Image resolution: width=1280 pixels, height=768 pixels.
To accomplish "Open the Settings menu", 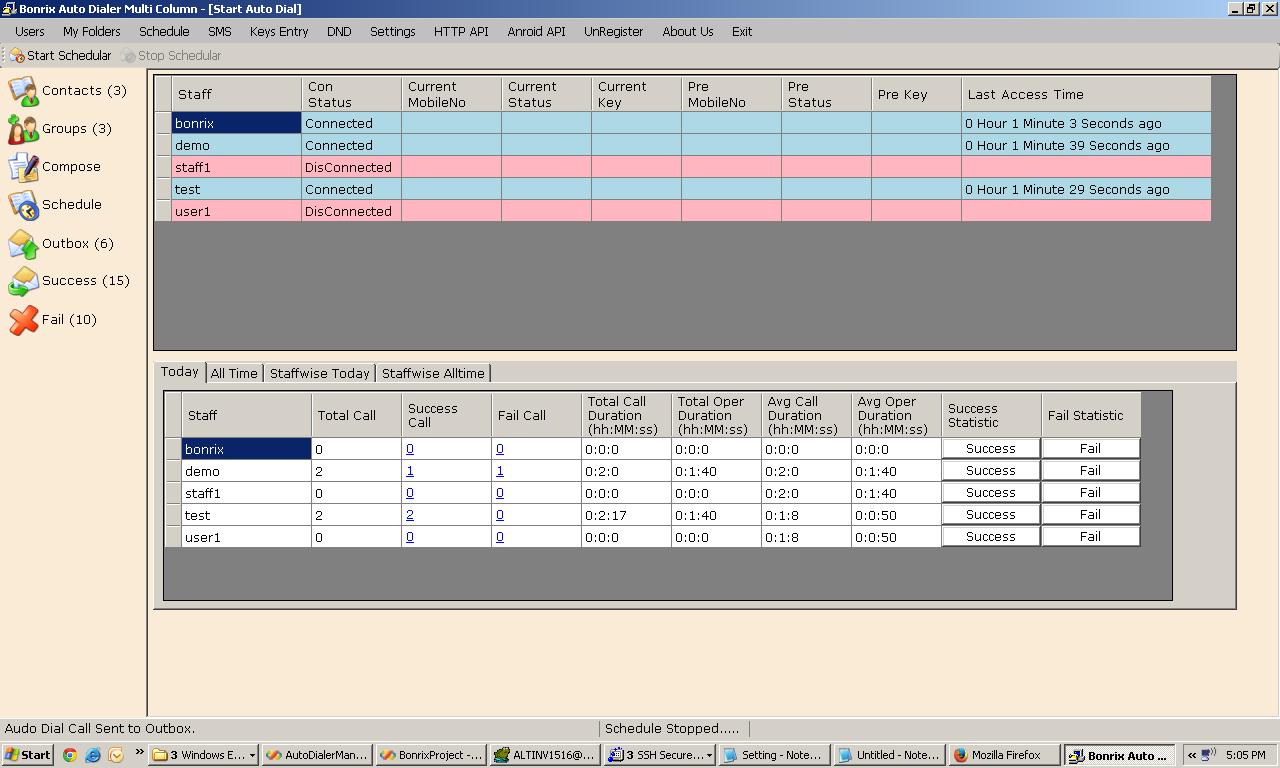I will tap(392, 32).
